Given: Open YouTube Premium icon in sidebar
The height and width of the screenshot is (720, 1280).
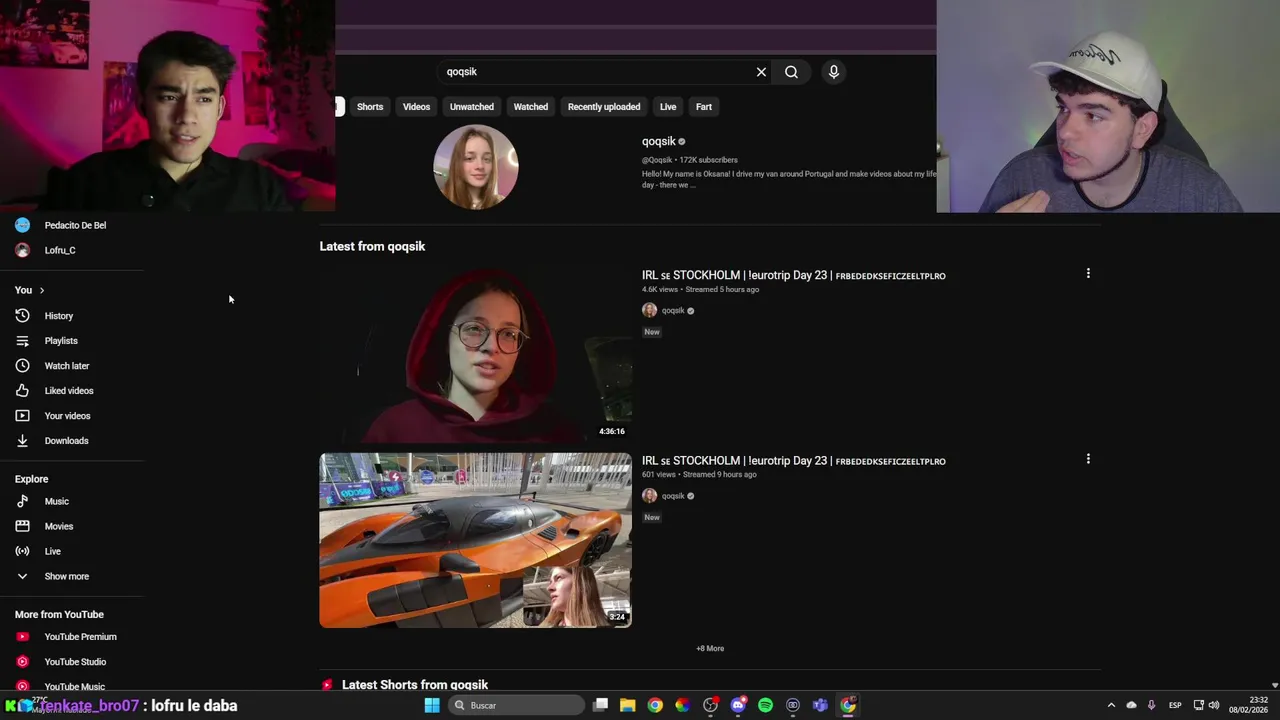Looking at the screenshot, I should point(22,637).
